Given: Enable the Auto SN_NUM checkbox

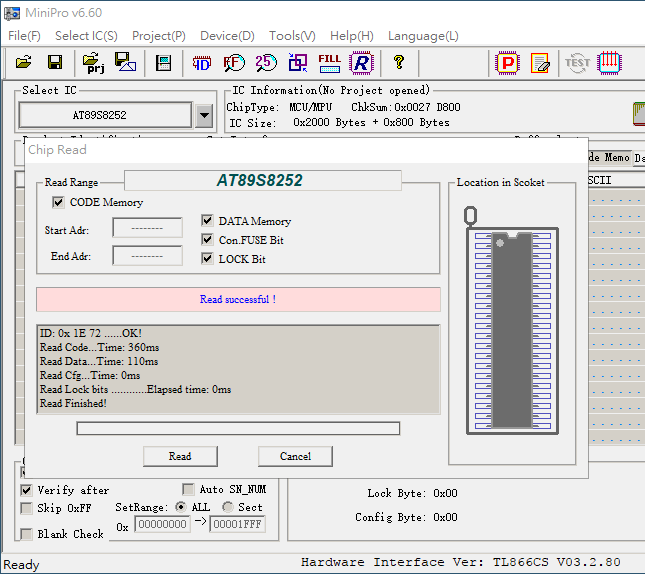Looking at the screenshot, I should click(188, 489).
